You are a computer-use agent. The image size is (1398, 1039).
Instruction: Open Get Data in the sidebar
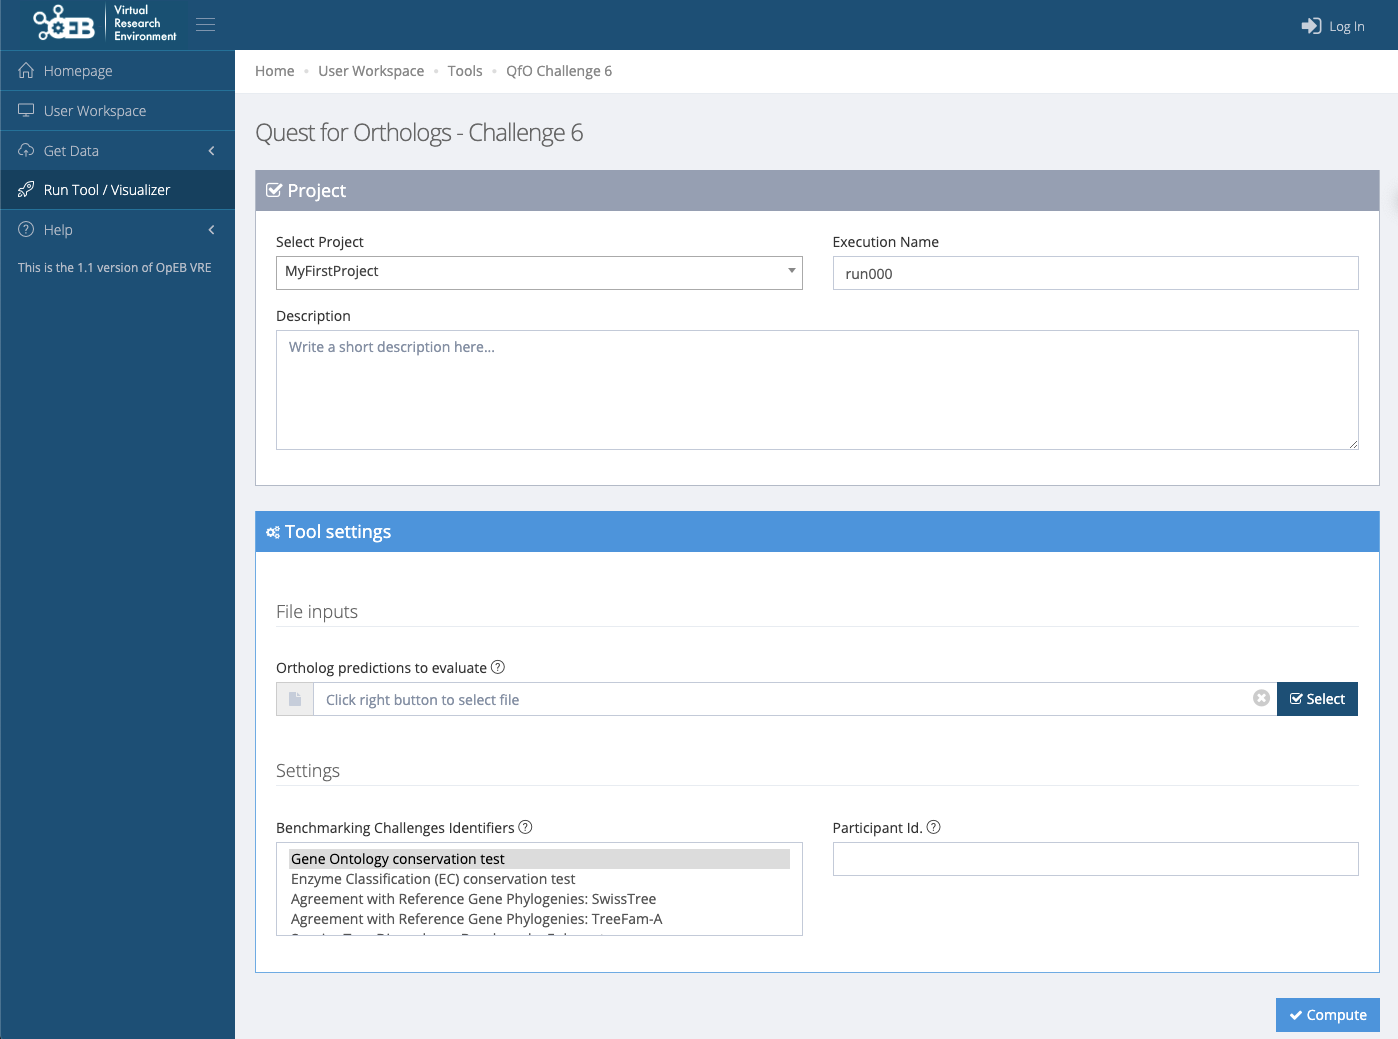pyautogui.click(x=118, y=150)
